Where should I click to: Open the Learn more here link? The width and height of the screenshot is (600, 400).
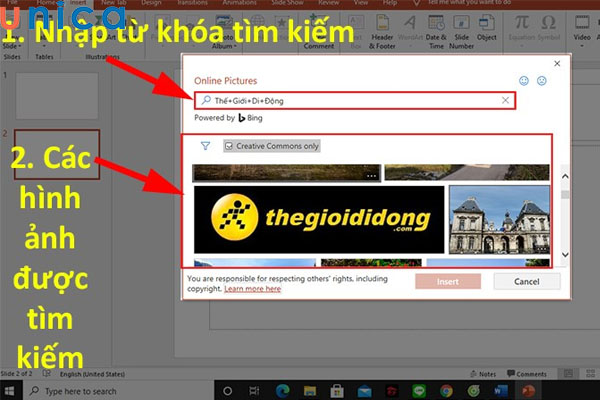[x=253, y=289]
